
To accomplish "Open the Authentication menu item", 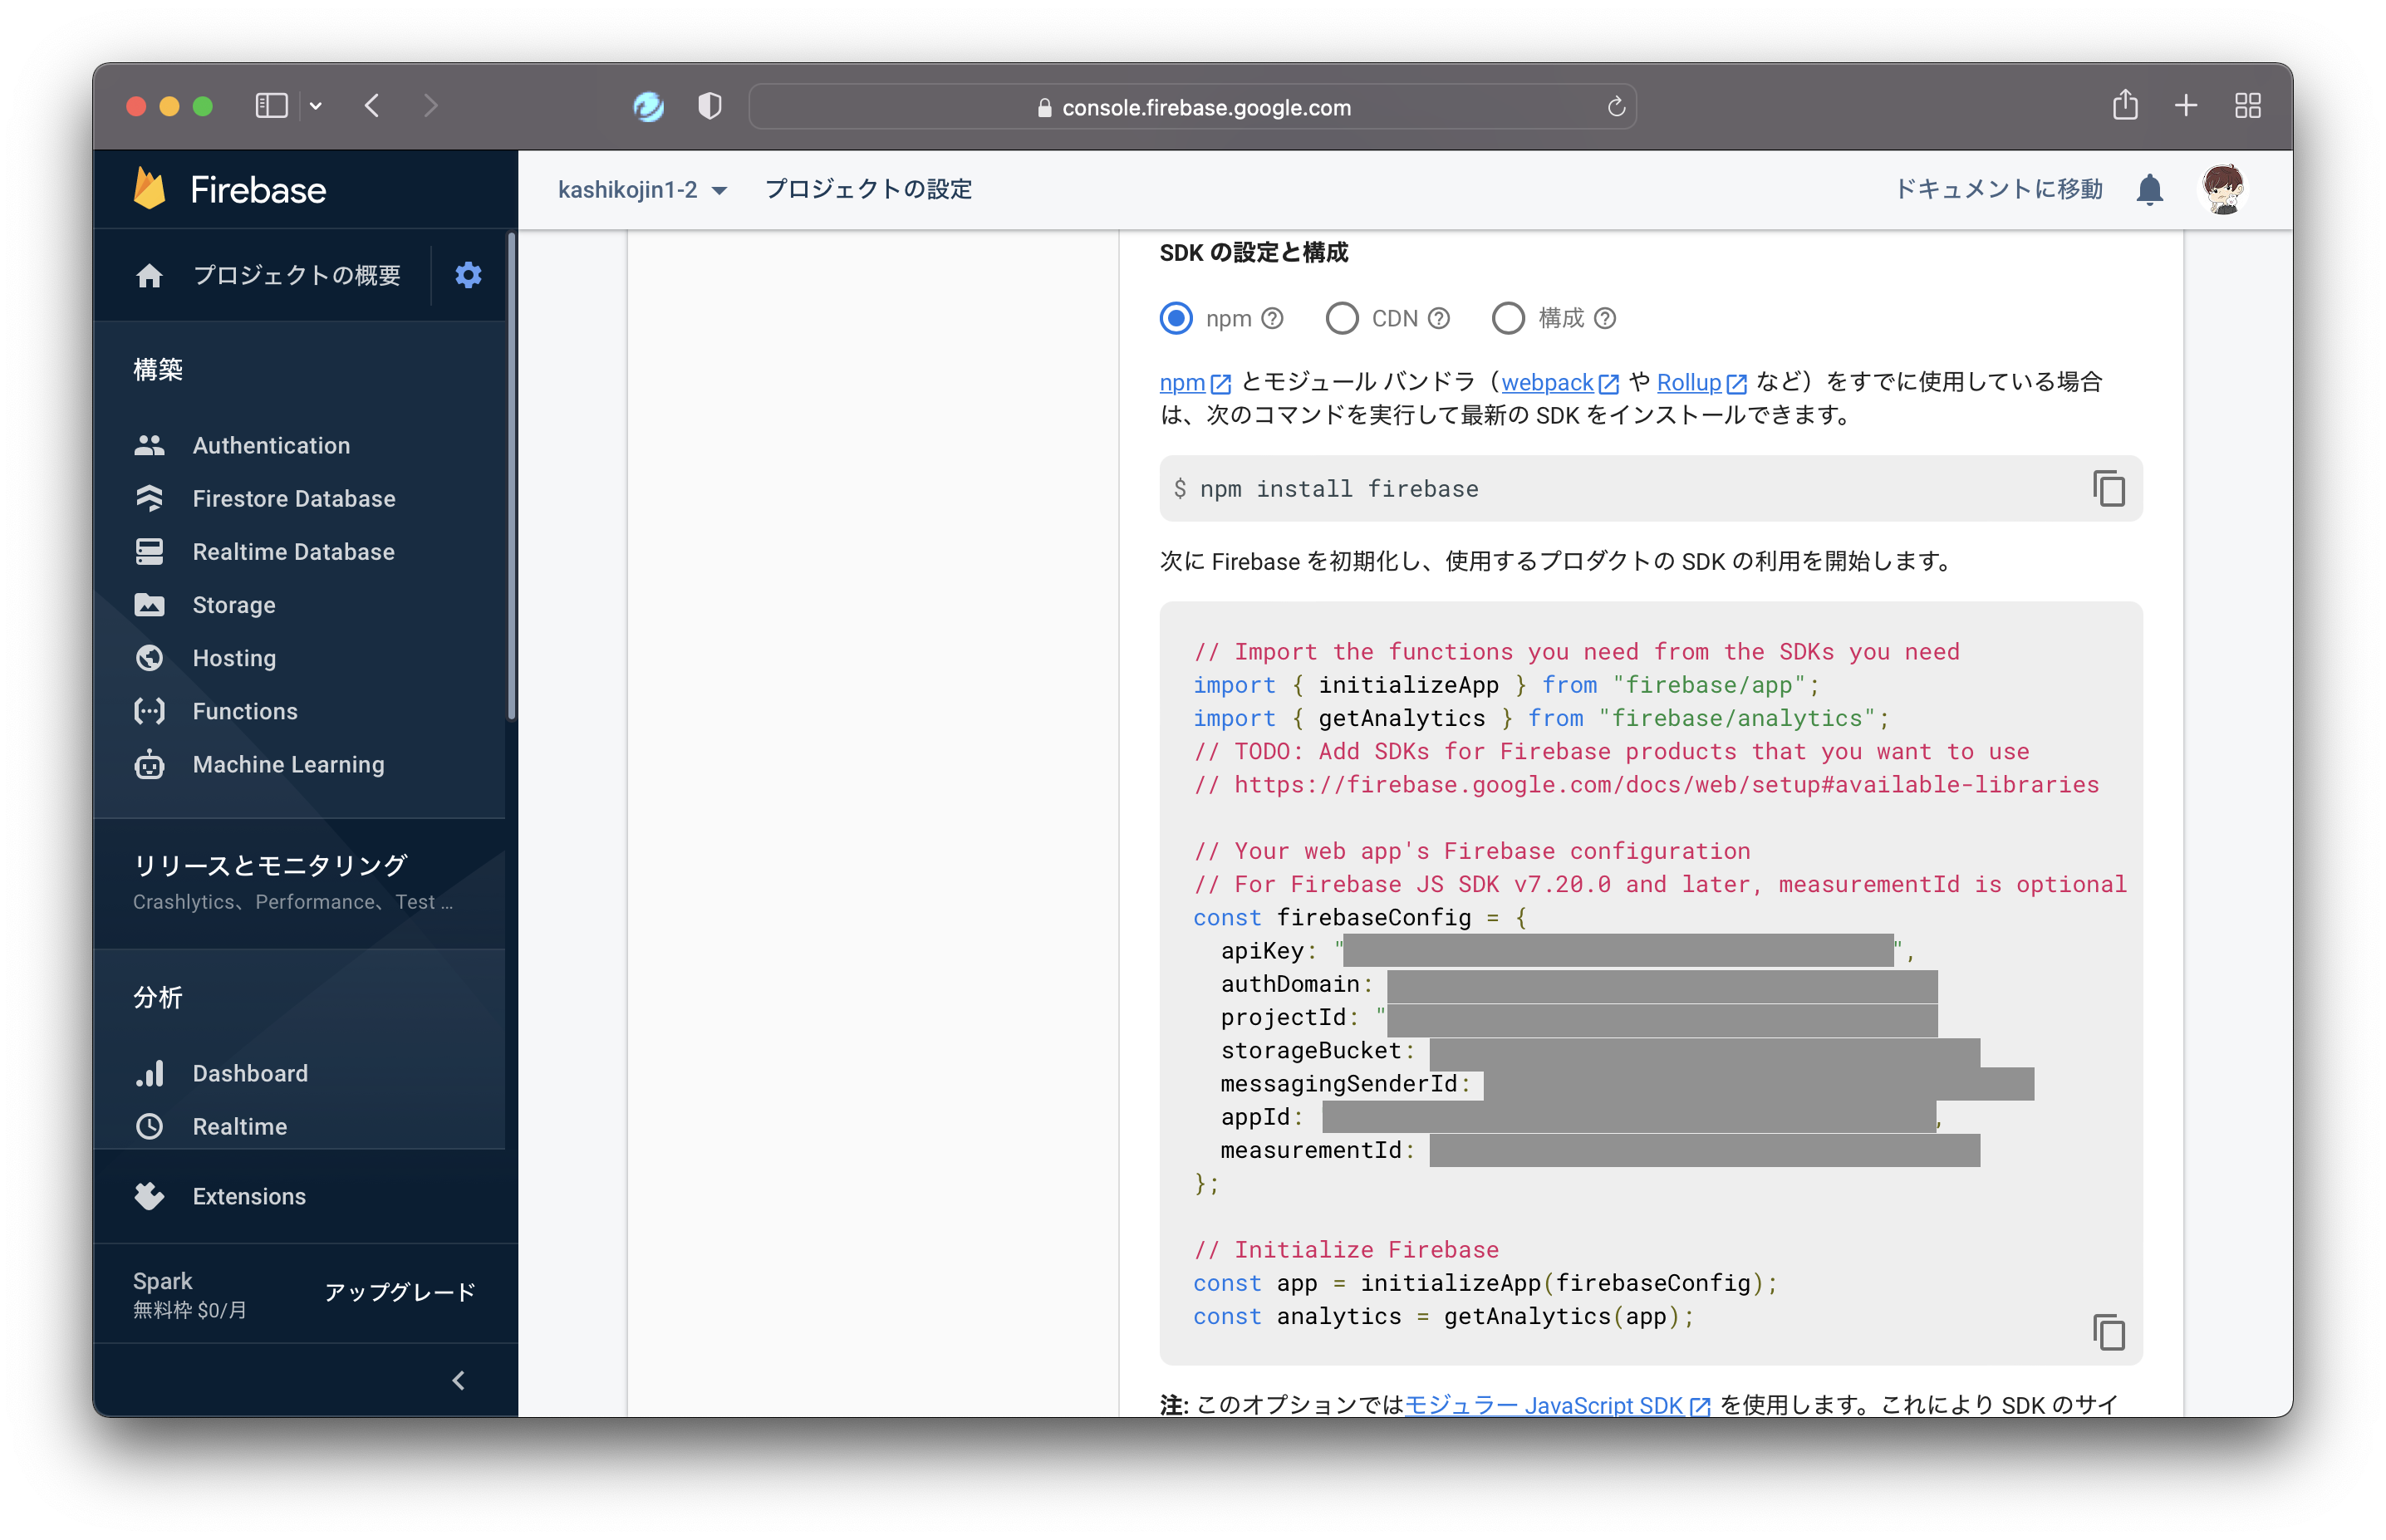I will point(271,446).
